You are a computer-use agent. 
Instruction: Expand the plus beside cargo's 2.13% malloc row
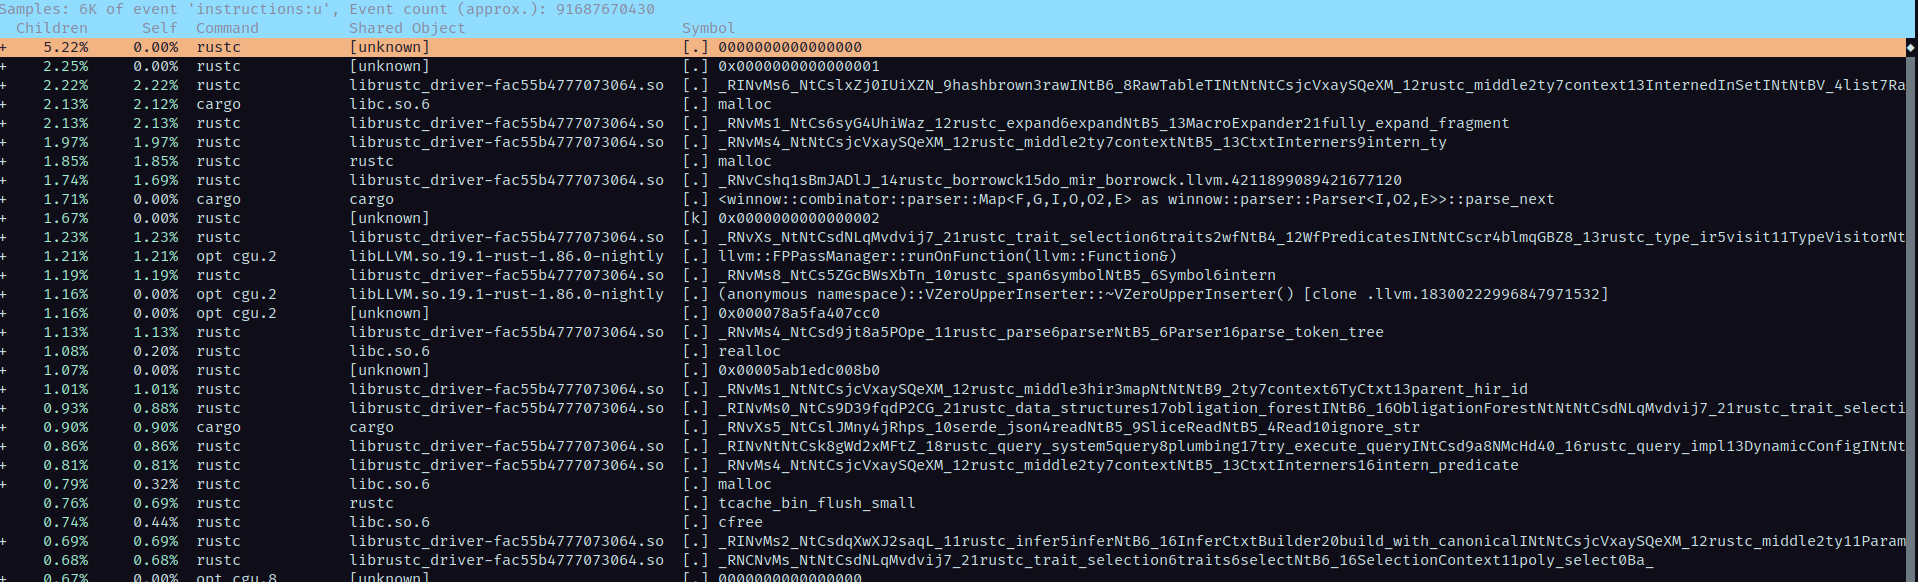[x=4, y=104]
